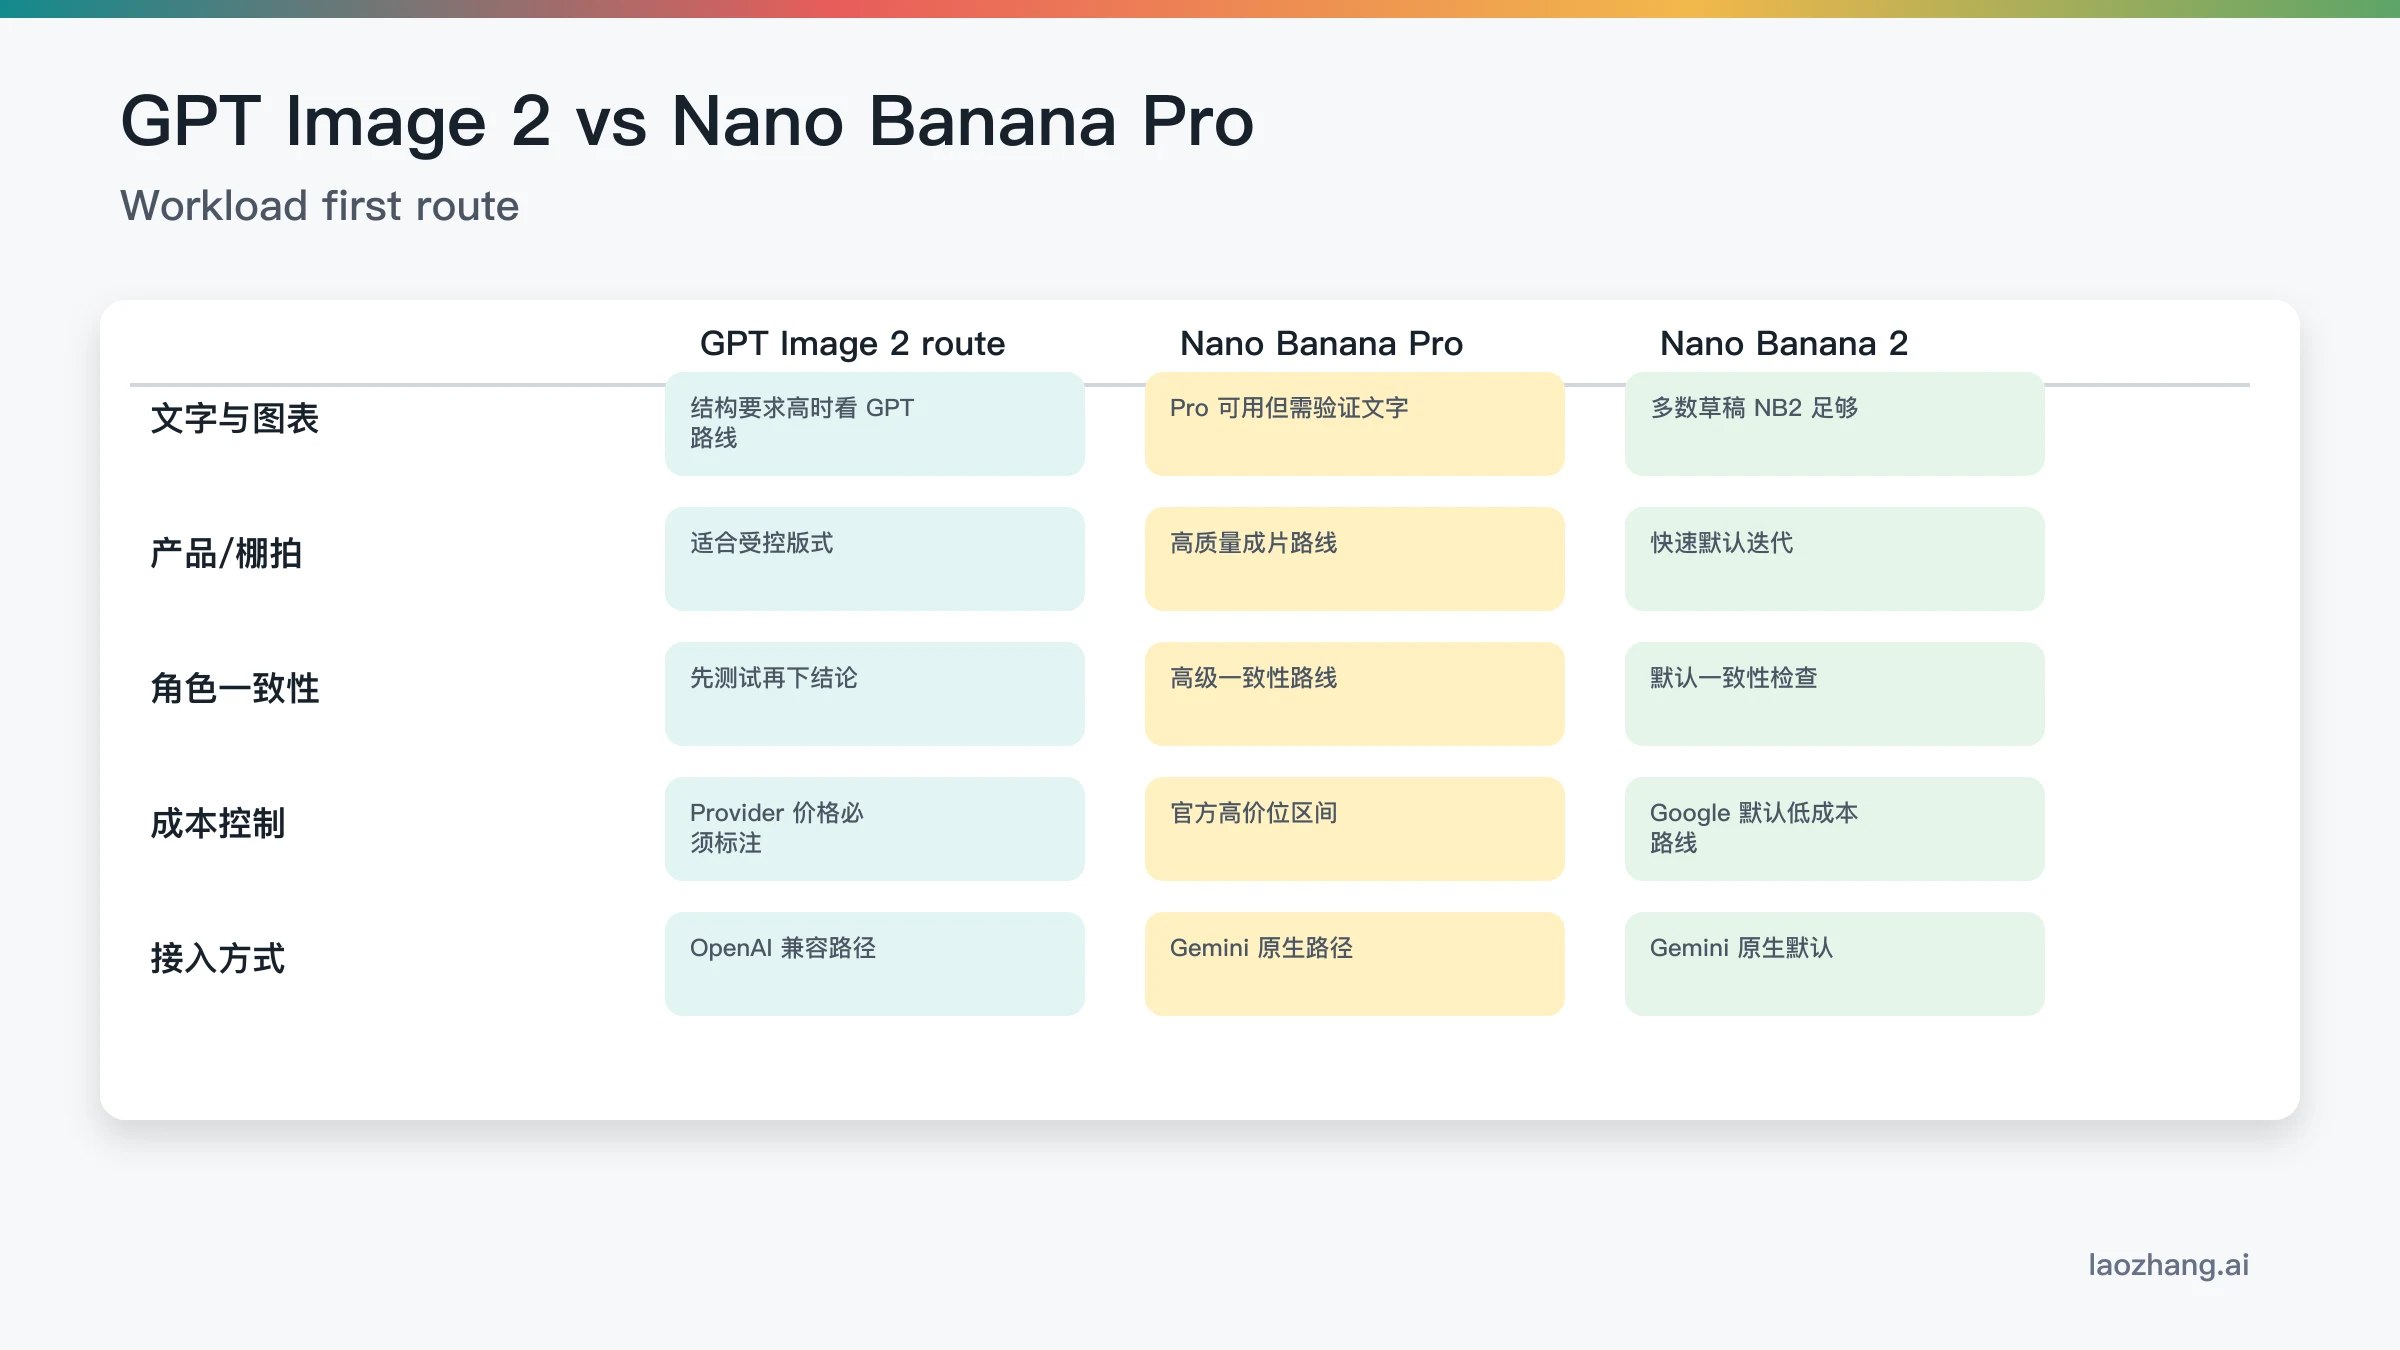
Task: Click the 成本控制 row label
Action: pos(218,824)
